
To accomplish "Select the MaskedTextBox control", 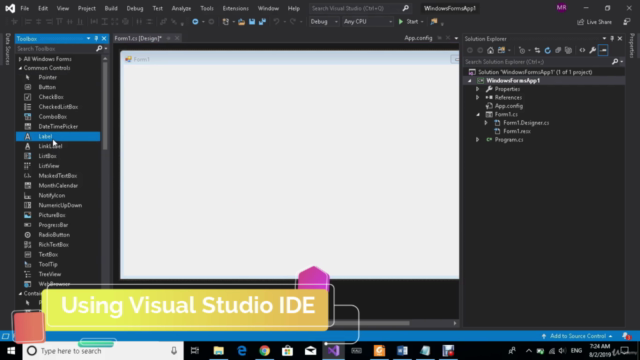I will pyautogui.click(x=58, y=176).
